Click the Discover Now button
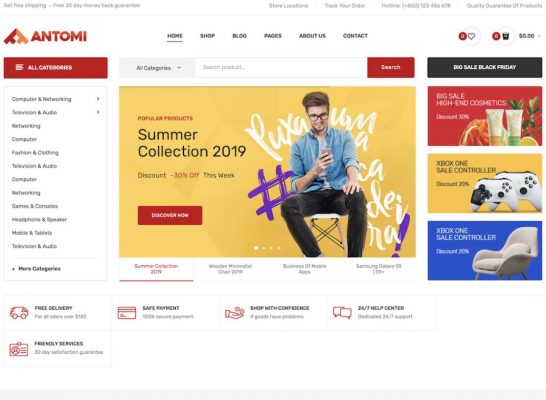Image resolution: width=546 pixels, height=400 pixels. [x=170, y=215]
